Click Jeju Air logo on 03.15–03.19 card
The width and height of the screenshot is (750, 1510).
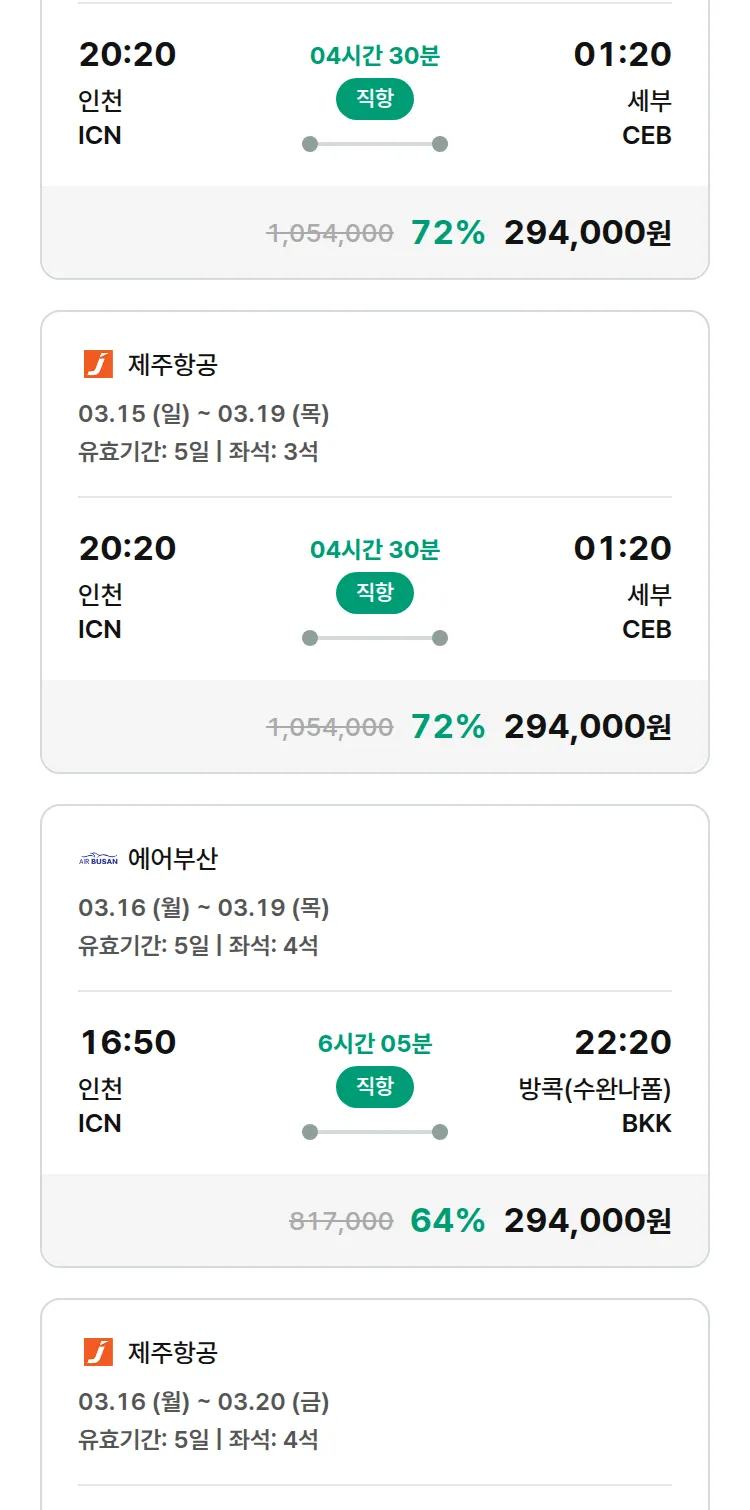pyautogui.click(x=98, y=365)
